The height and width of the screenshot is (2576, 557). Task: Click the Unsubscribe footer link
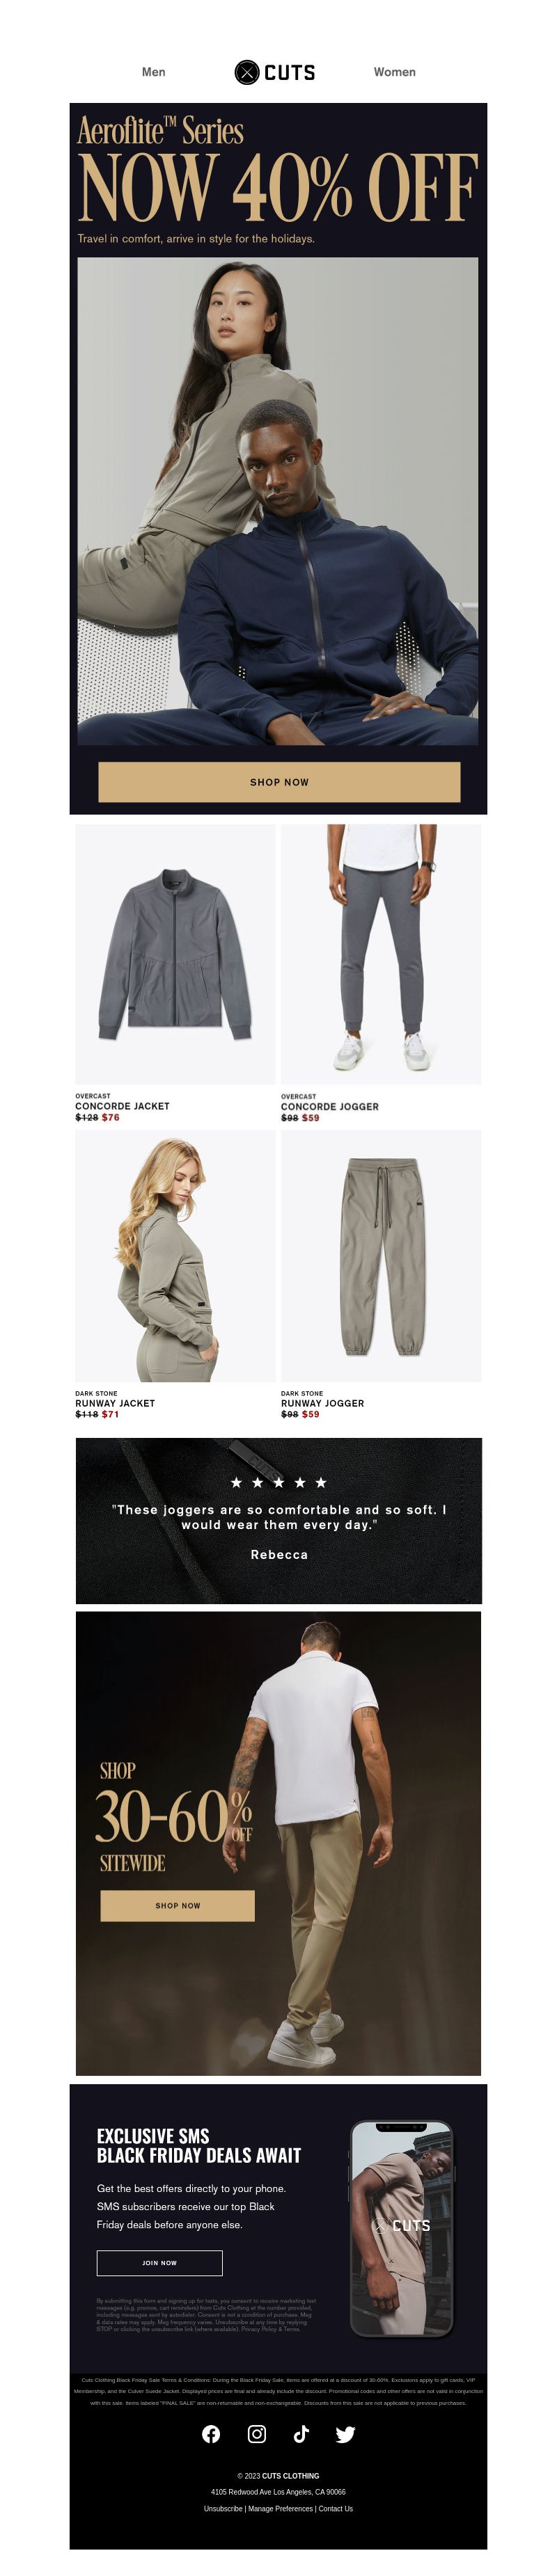(x=223, y=2508)
